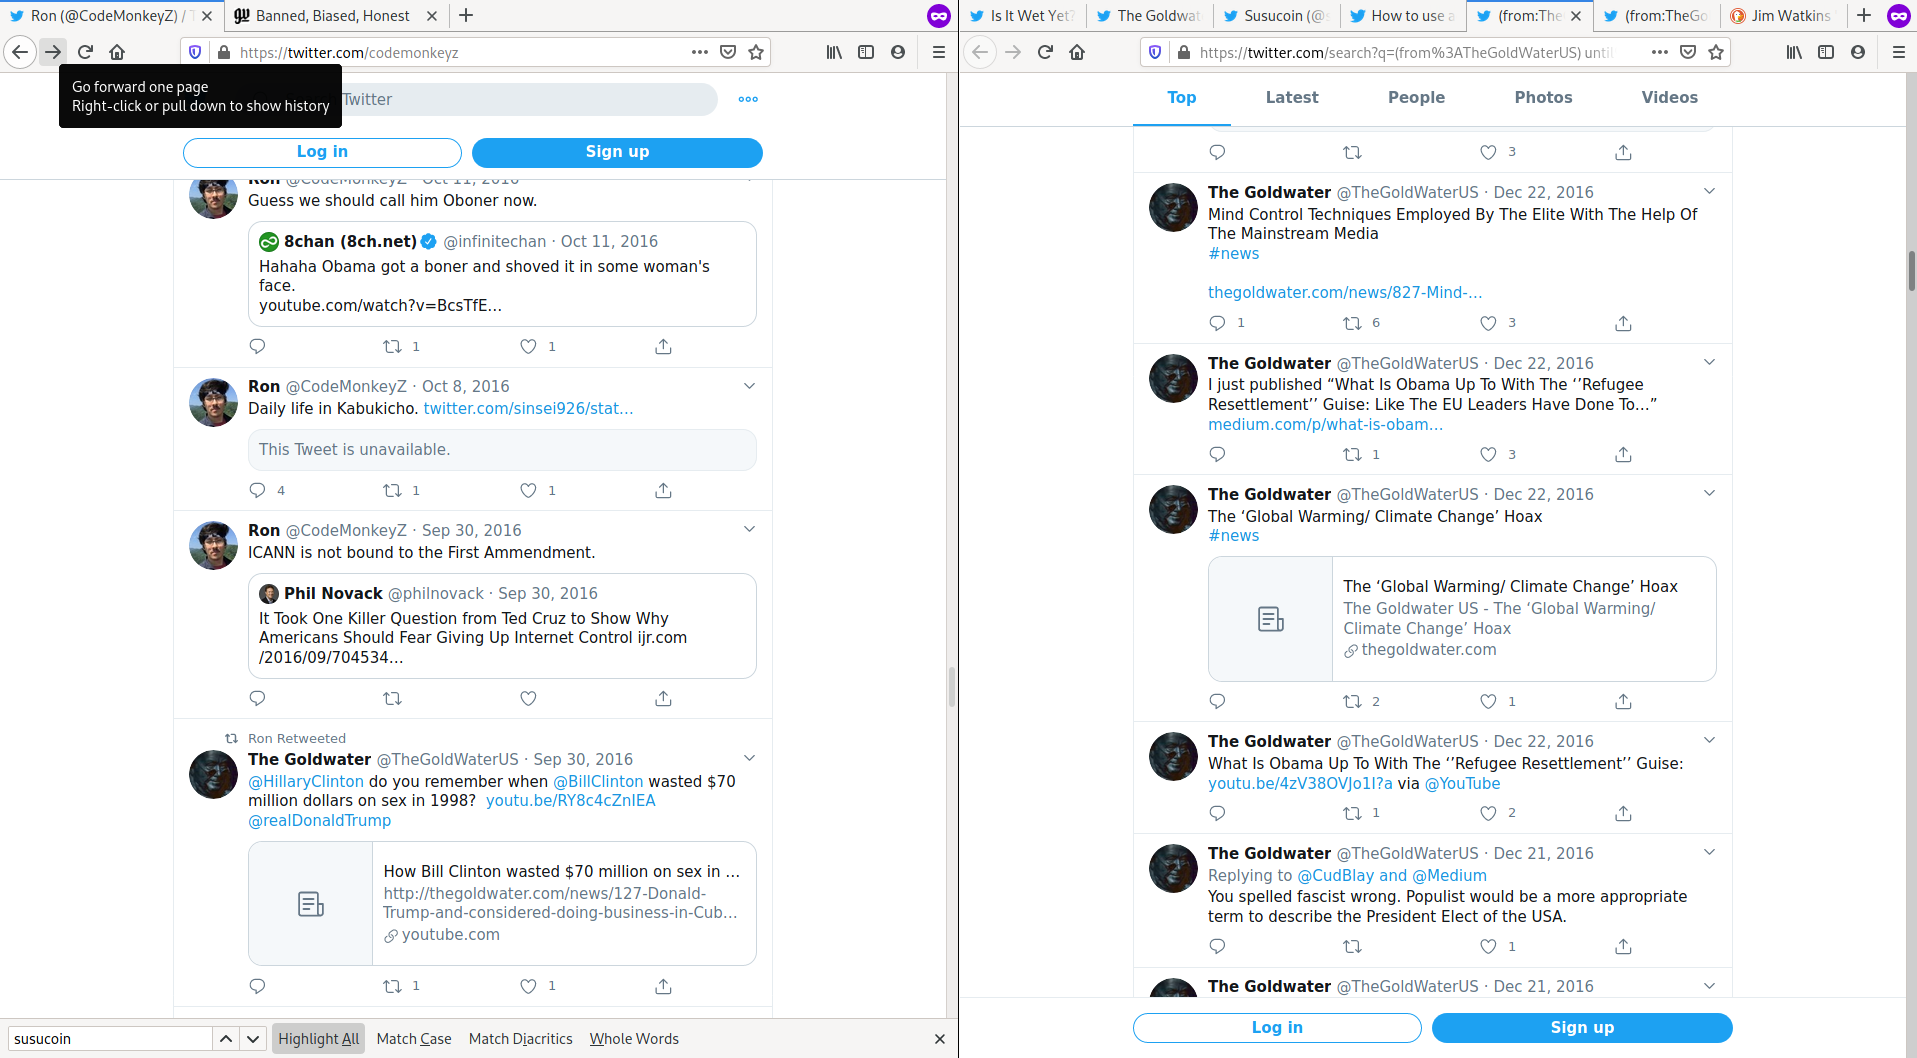
Task: Focus the find bar susucoin text field
Action: 110,1039
